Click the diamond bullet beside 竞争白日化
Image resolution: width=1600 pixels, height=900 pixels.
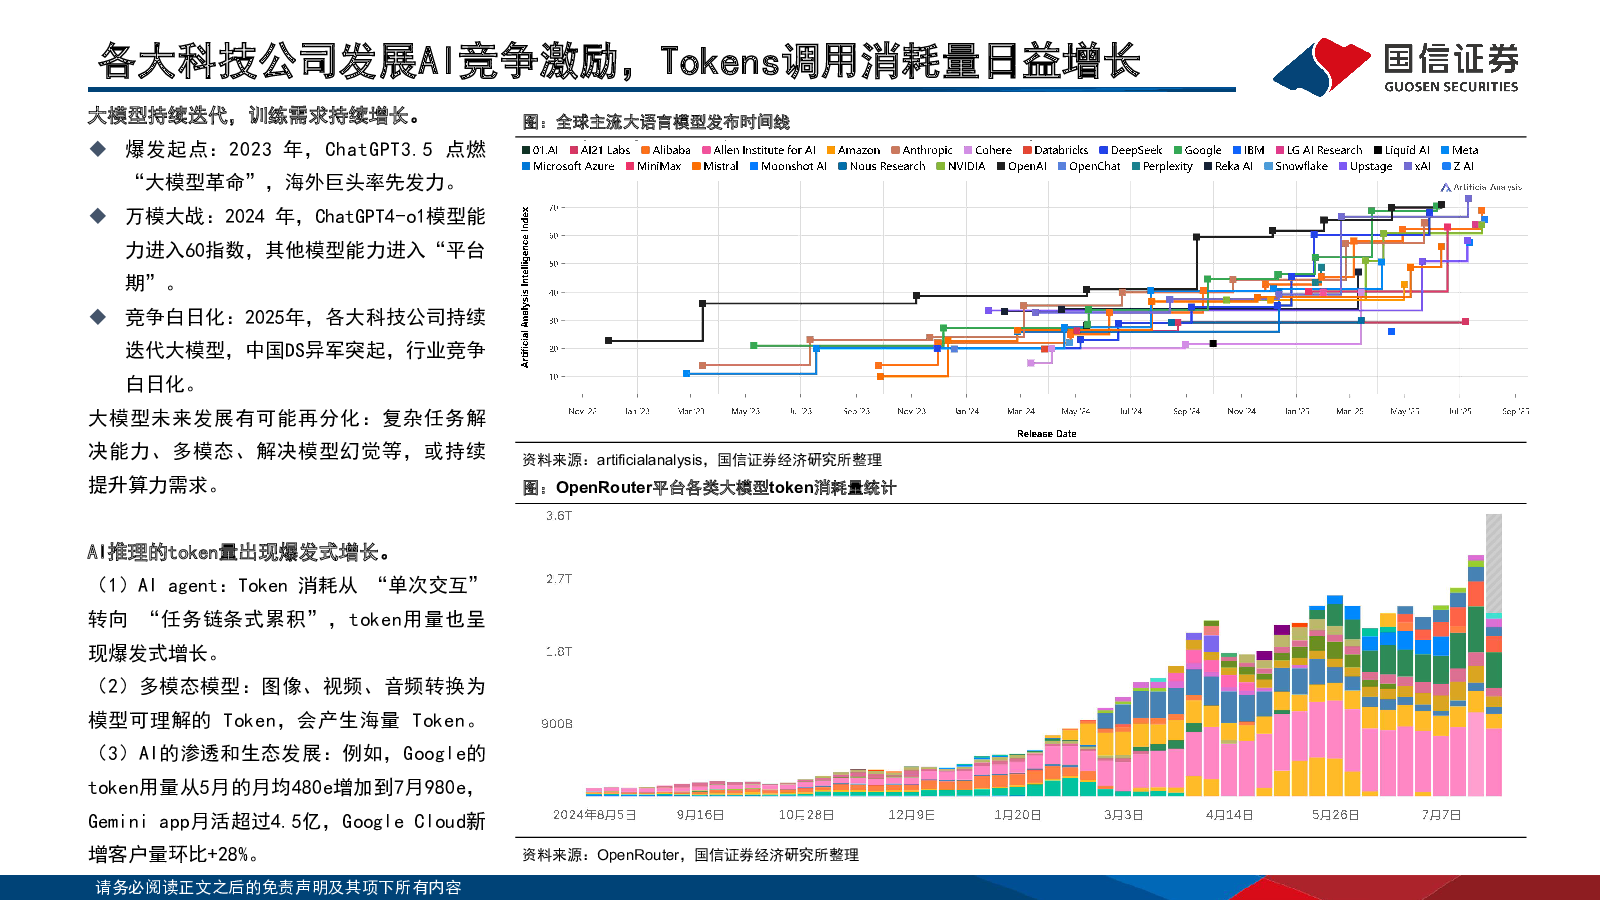[x=98, y=317]
